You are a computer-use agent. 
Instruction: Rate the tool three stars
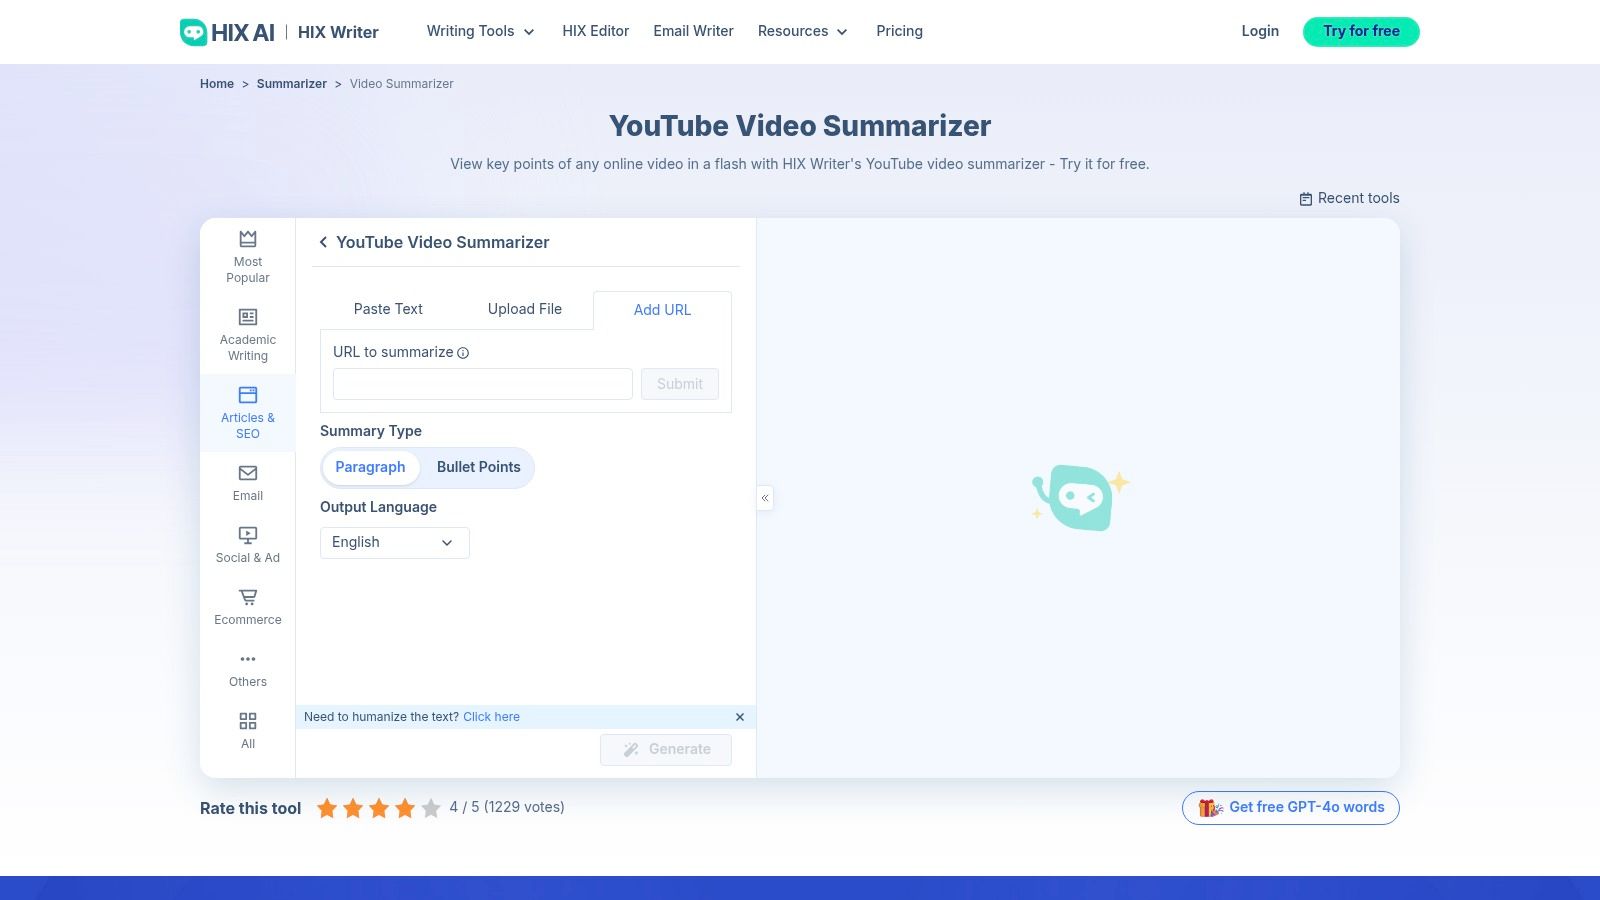[x=379, y=808]
